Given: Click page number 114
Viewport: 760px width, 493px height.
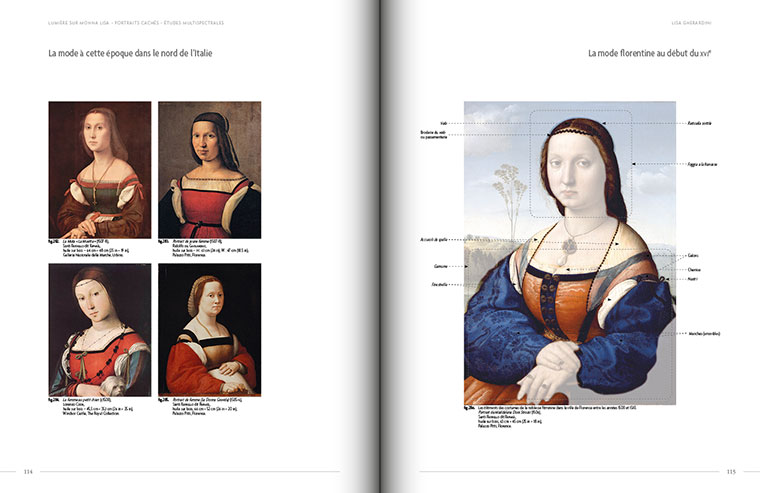Looking at the screenshot, I should (28, 472).
